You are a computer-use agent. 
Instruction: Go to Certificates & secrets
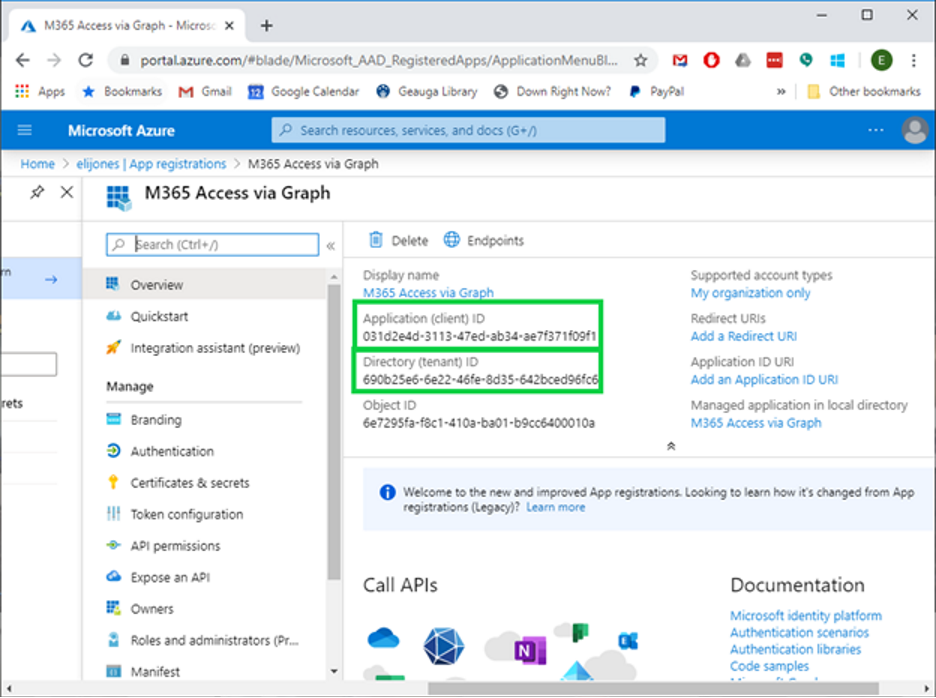pyautogui.click(x=189, y=483)
